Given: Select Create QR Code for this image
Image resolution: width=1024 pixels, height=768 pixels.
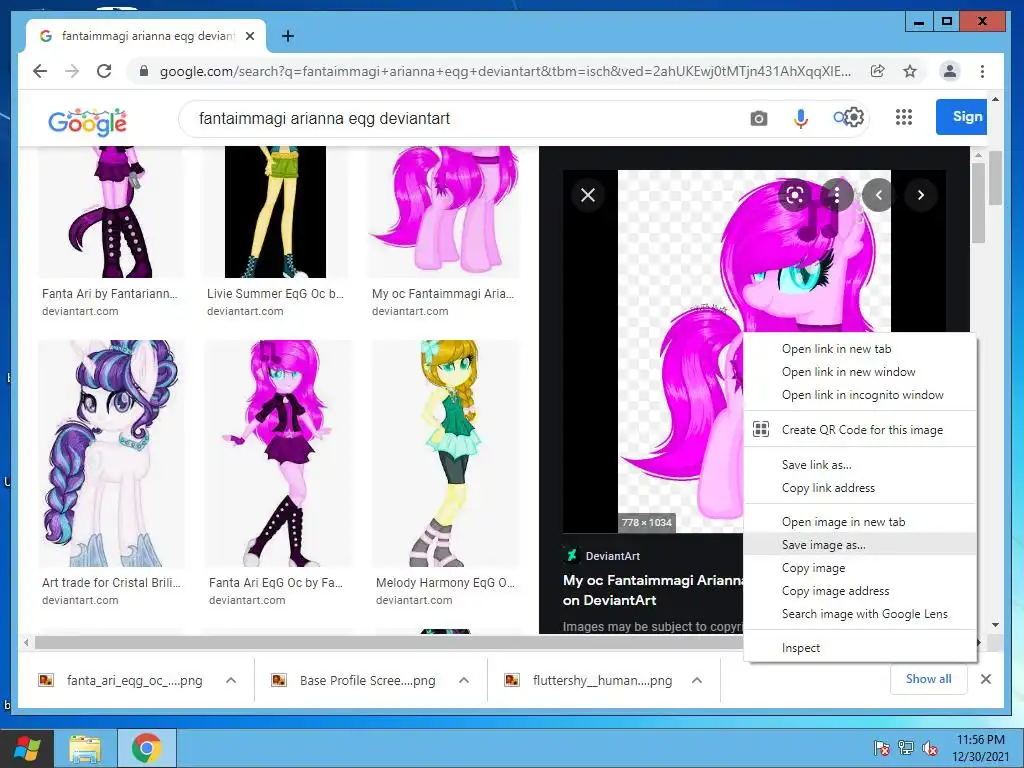Looking at the screenshot, I should (860, 430).
